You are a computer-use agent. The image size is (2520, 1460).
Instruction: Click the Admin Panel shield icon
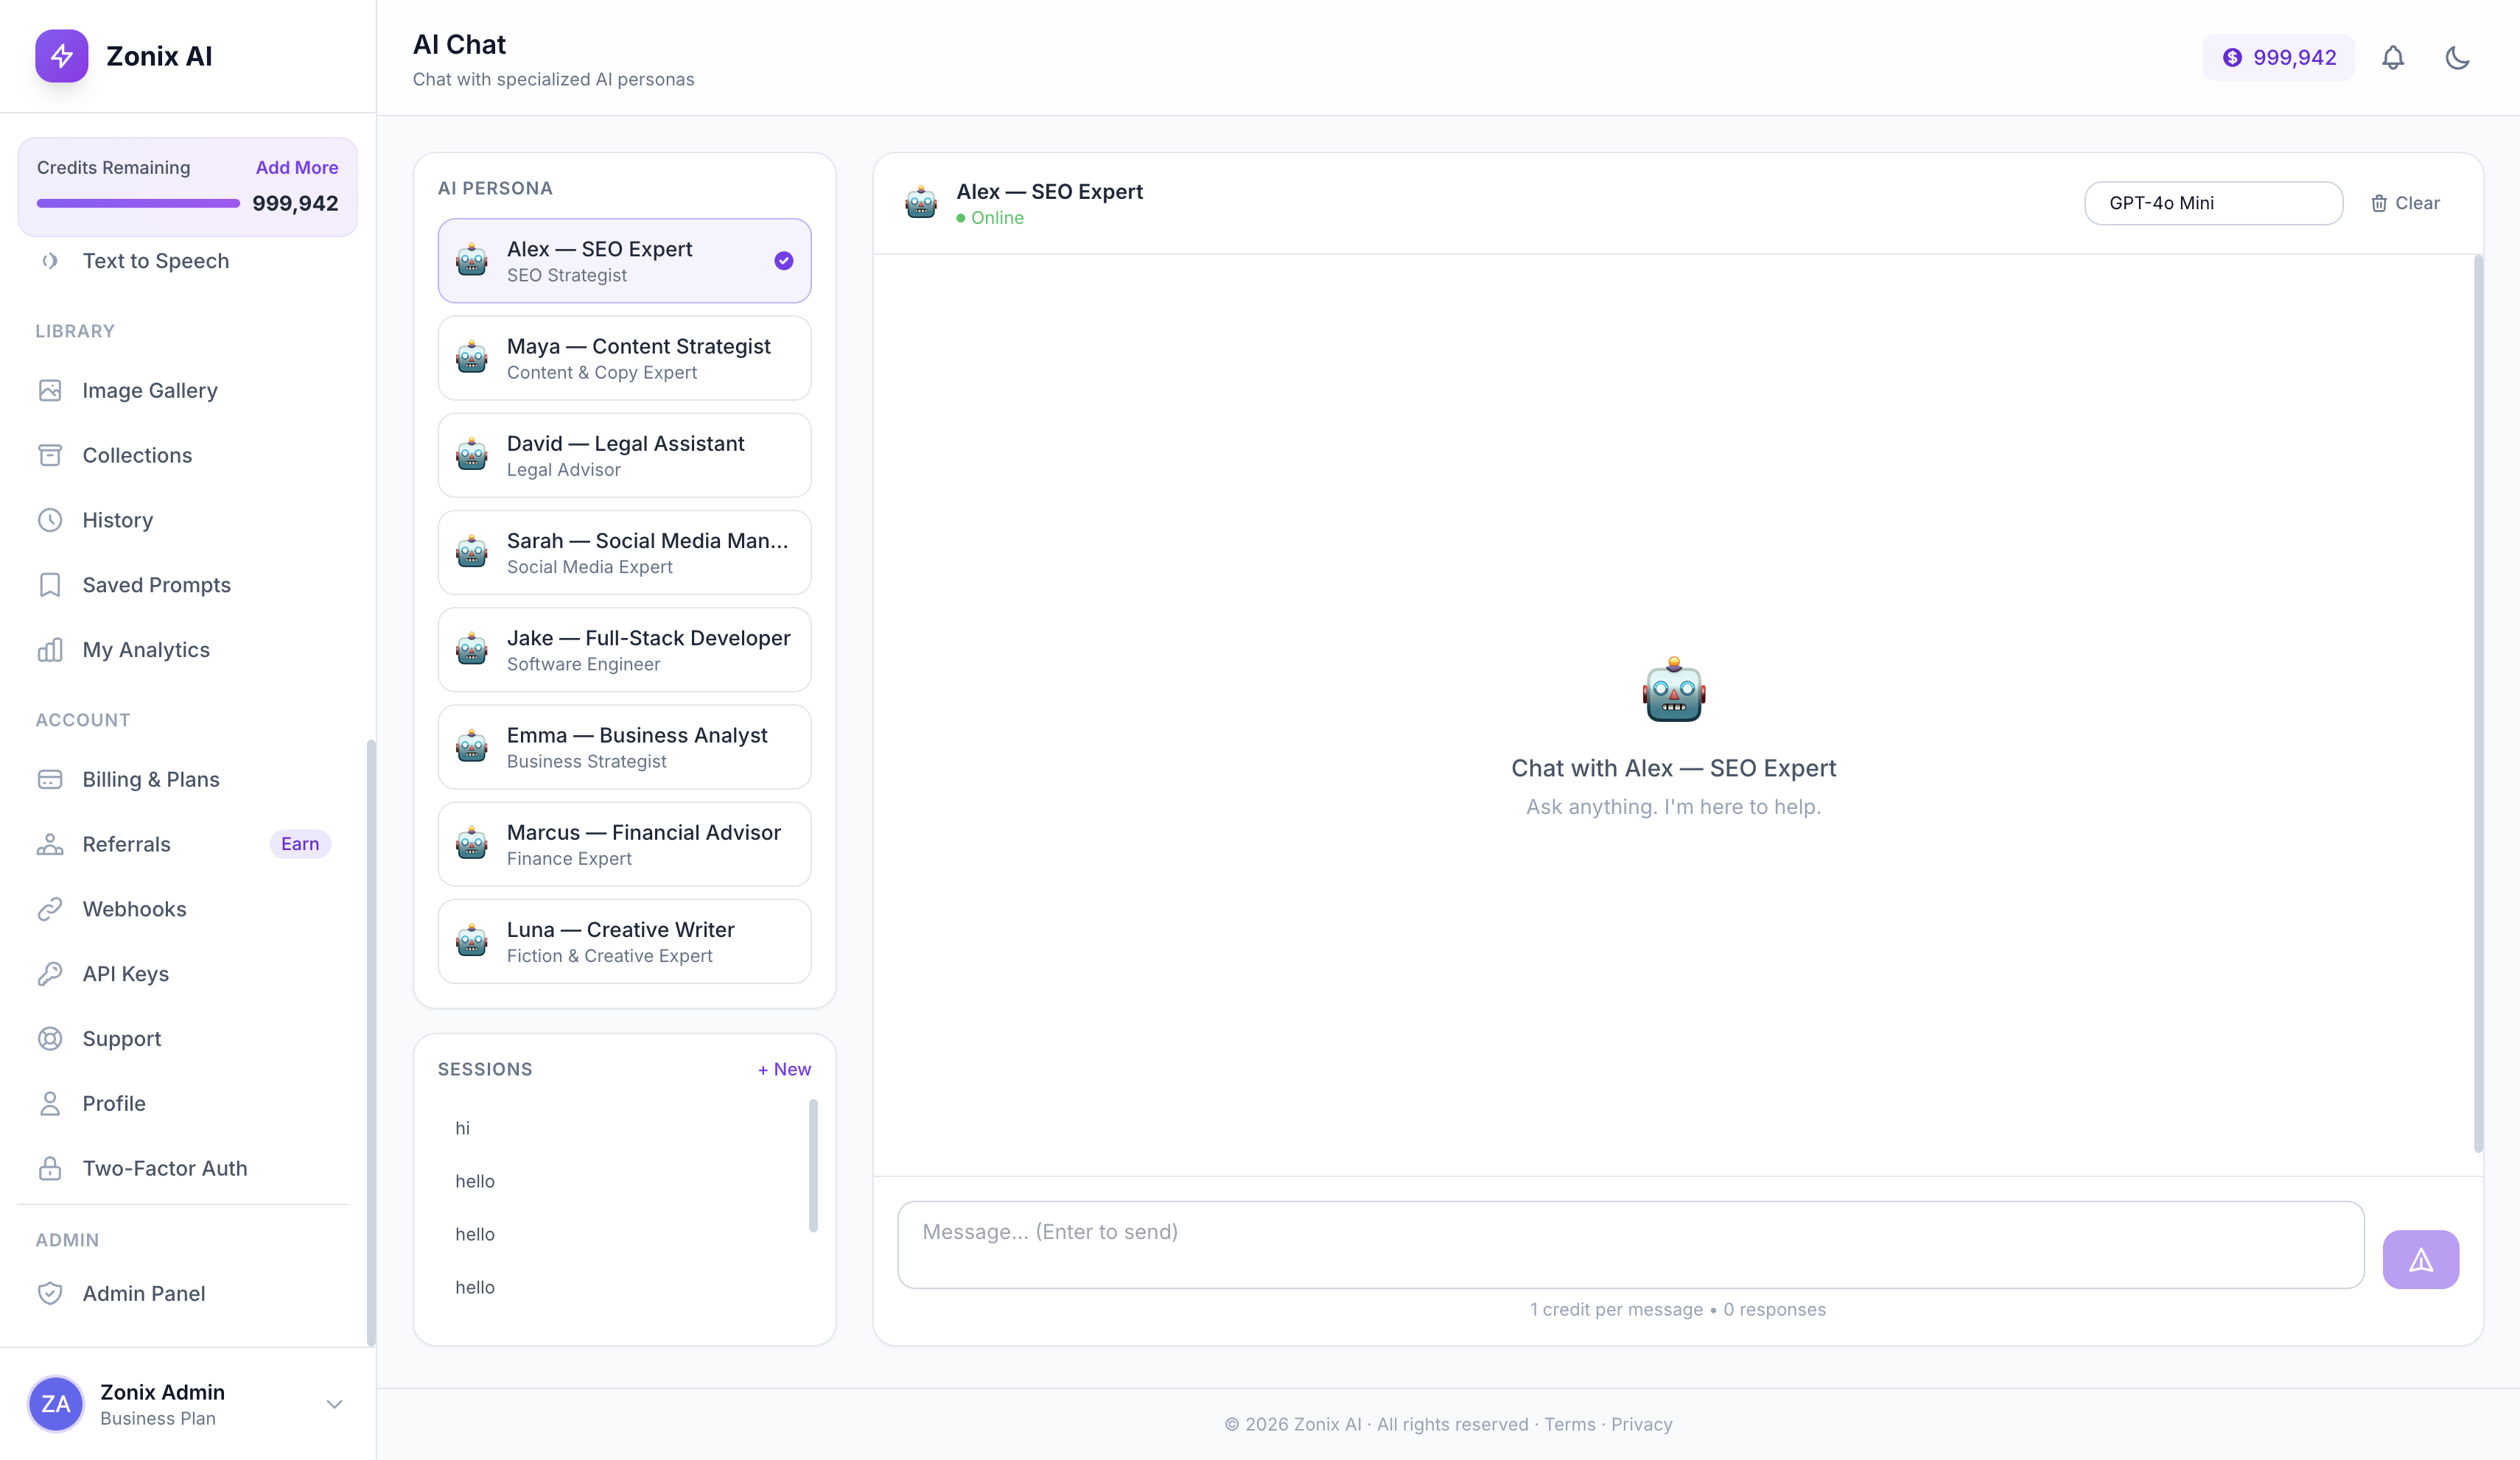pyautogui.click(x=50, y=1293)
